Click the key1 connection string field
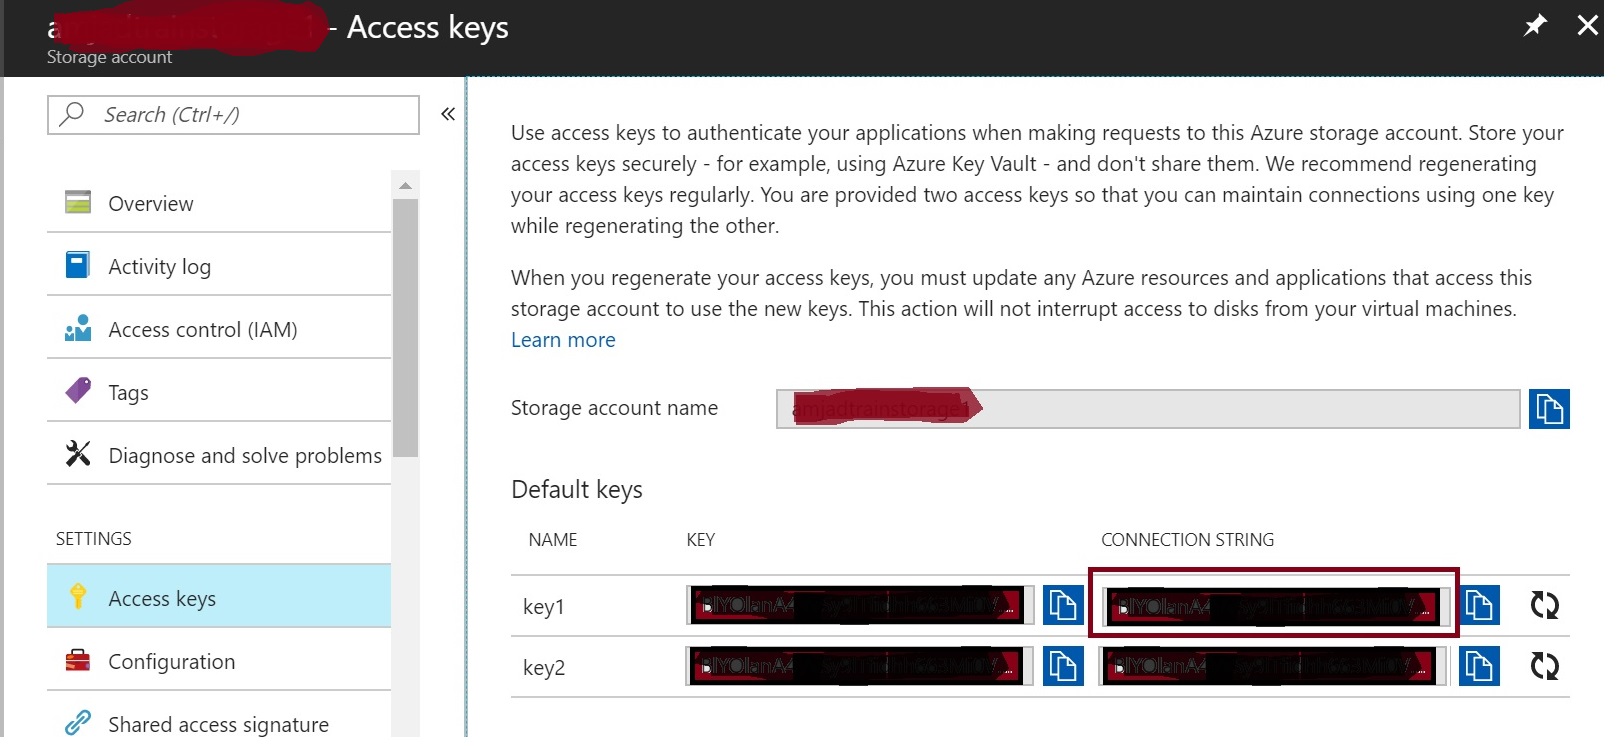Viewport: 1620px width, 746px height. [x=1276, y=606]
